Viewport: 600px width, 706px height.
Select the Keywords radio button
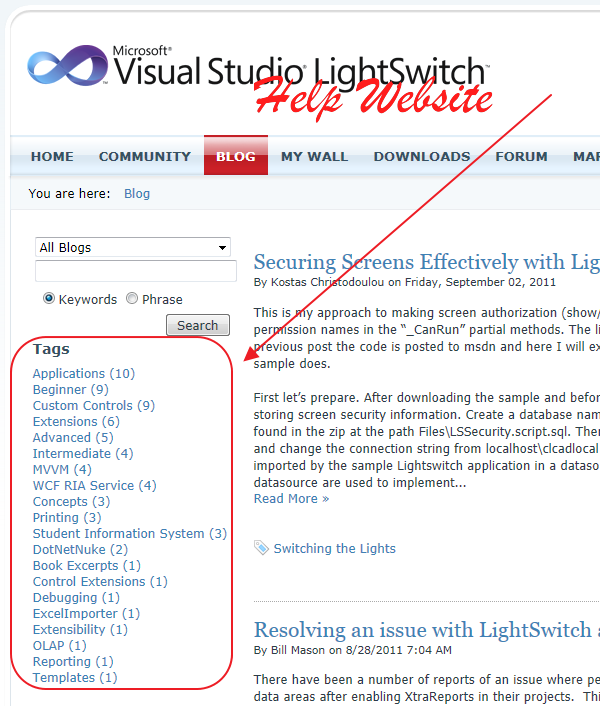click(49, 298)
